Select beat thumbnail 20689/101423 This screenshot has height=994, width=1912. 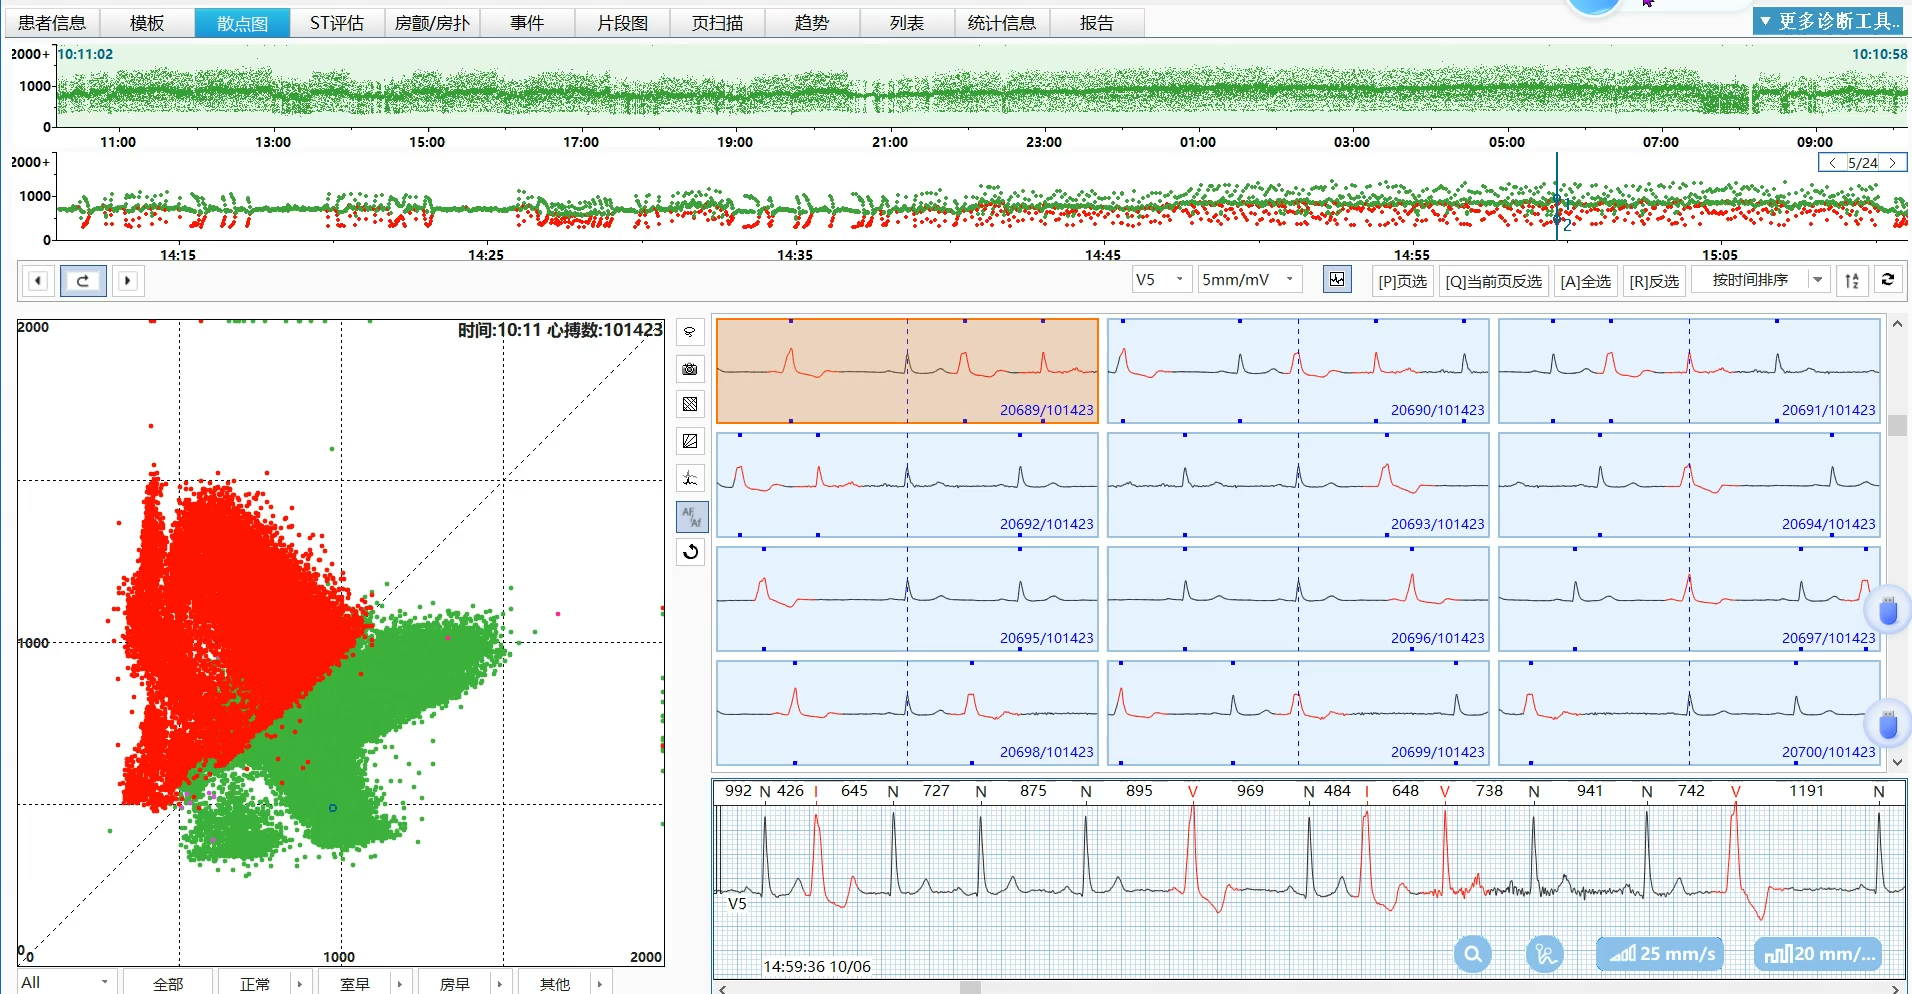click(x=907, y=371)
